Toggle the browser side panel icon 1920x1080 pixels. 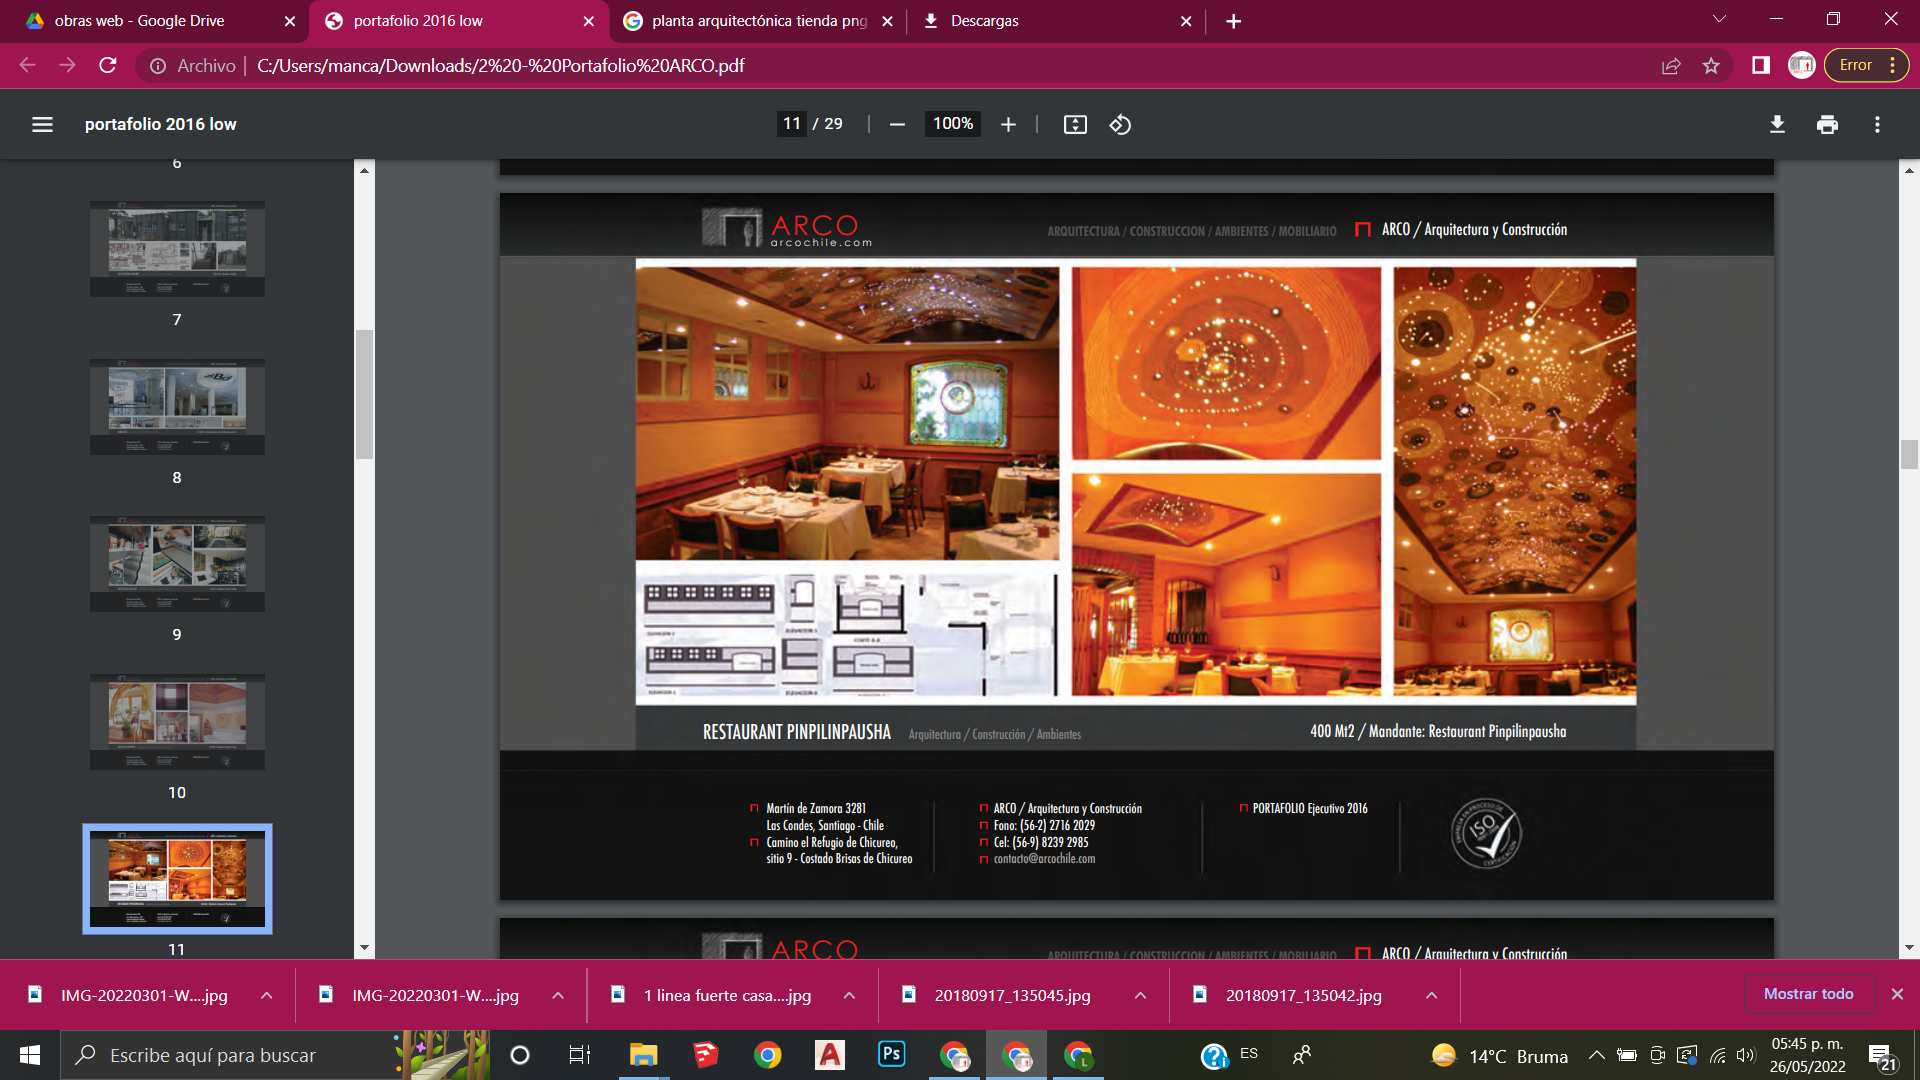1761,66
